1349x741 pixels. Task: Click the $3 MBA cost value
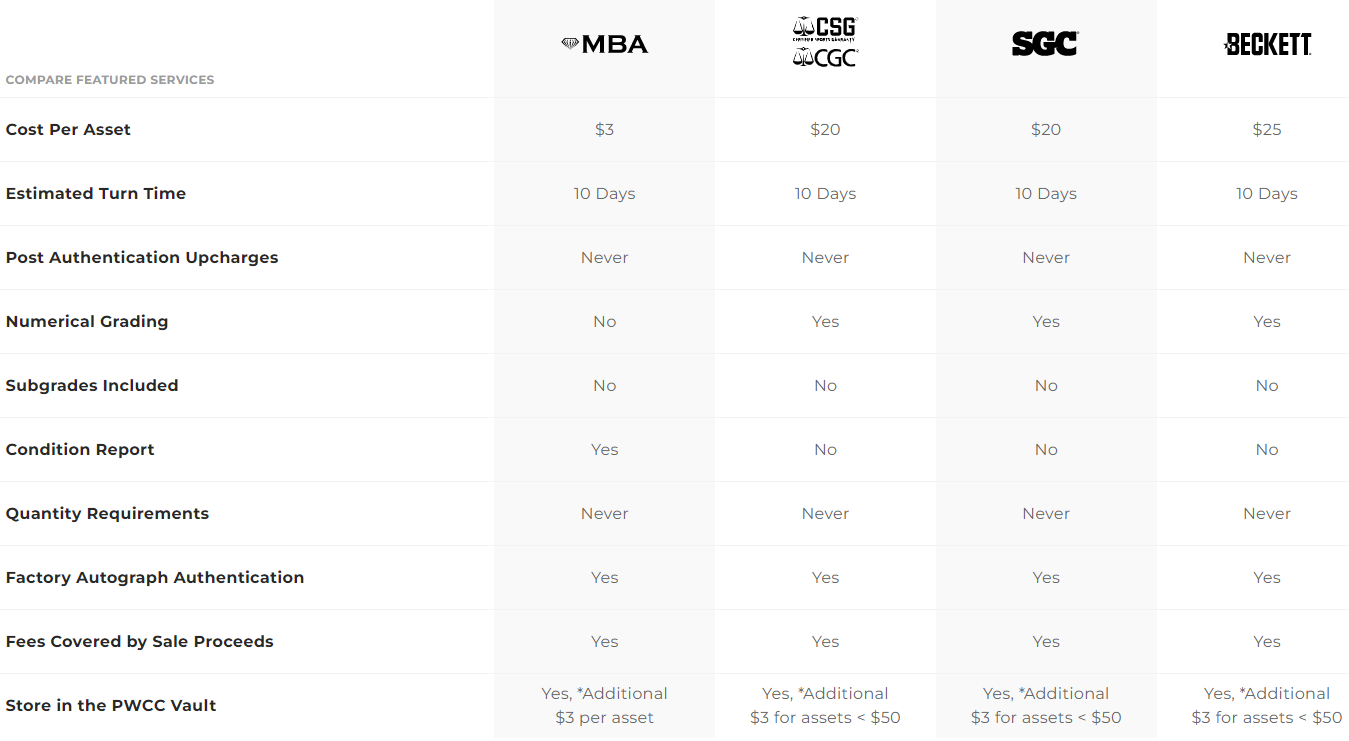click(604, 129)
